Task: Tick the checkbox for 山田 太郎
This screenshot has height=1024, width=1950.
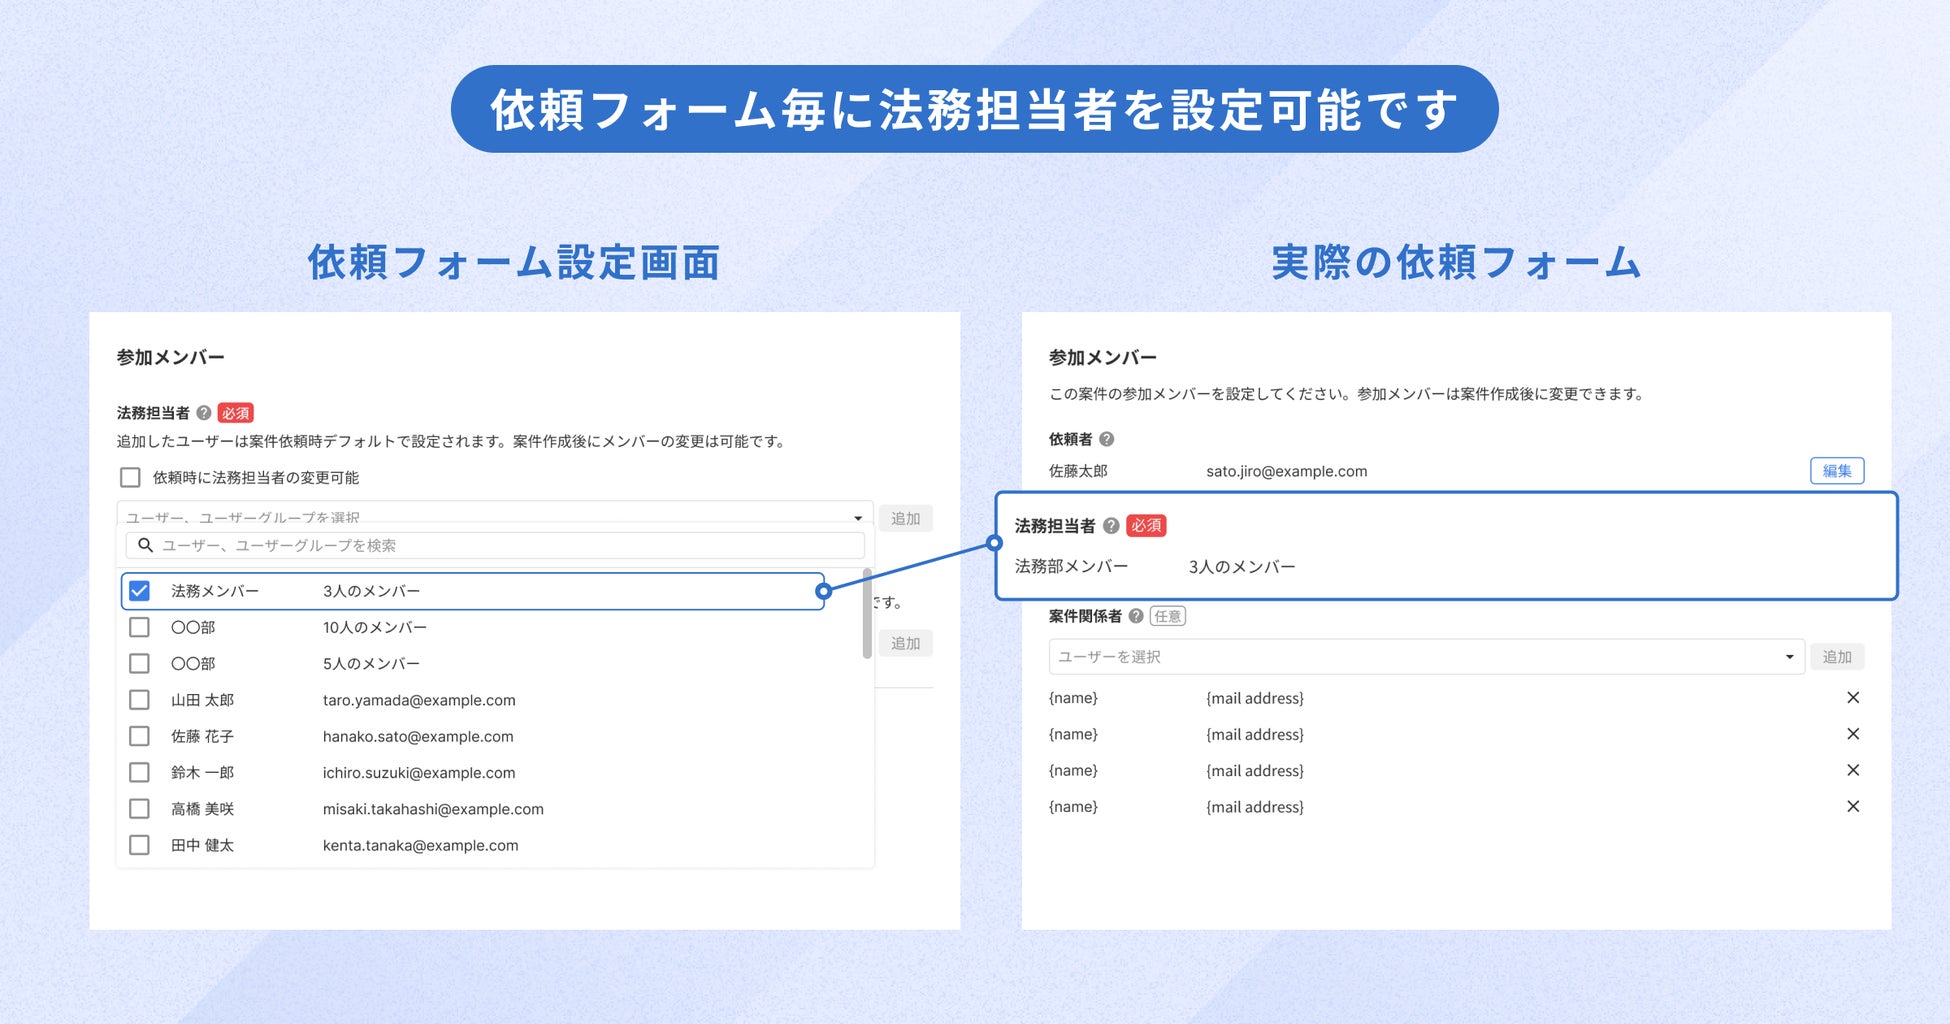Action: (x=140, y=700)
